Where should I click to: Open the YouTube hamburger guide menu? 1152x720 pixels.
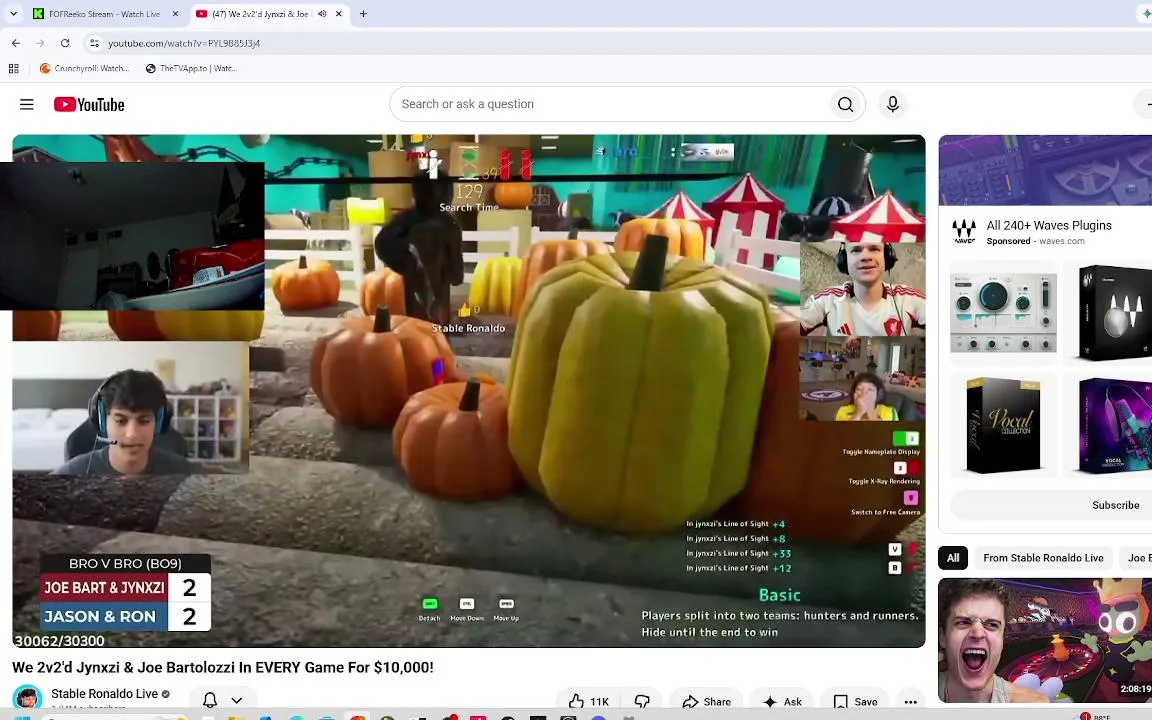point(26,104)
